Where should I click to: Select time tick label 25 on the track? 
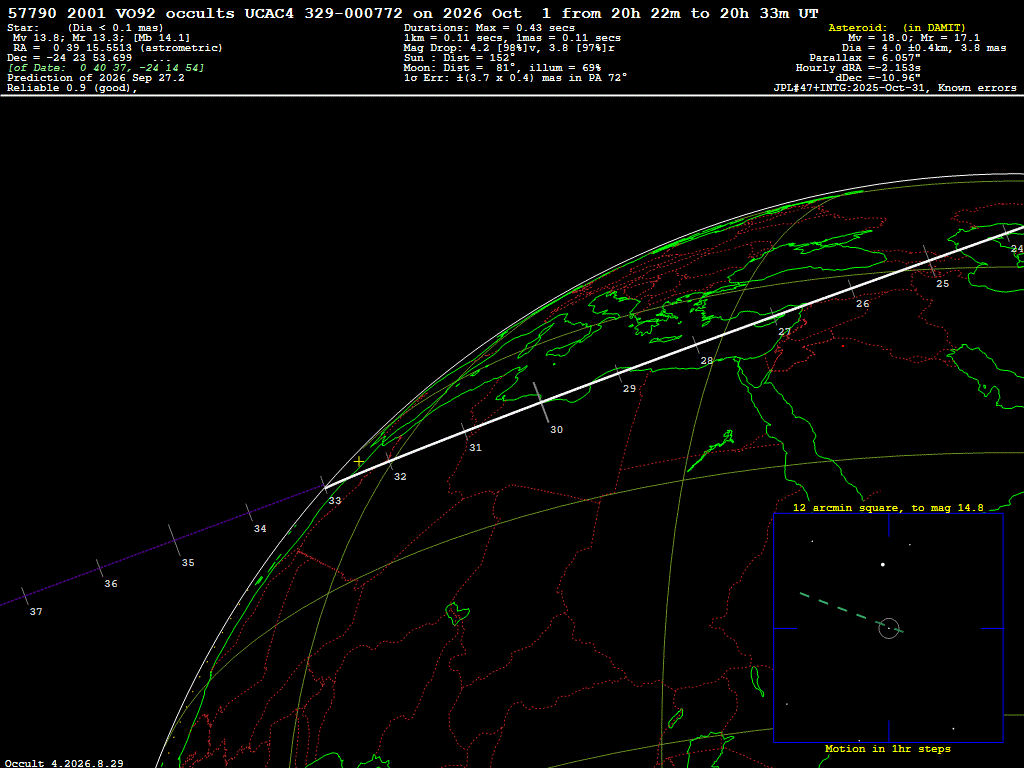tap(942, 283)
